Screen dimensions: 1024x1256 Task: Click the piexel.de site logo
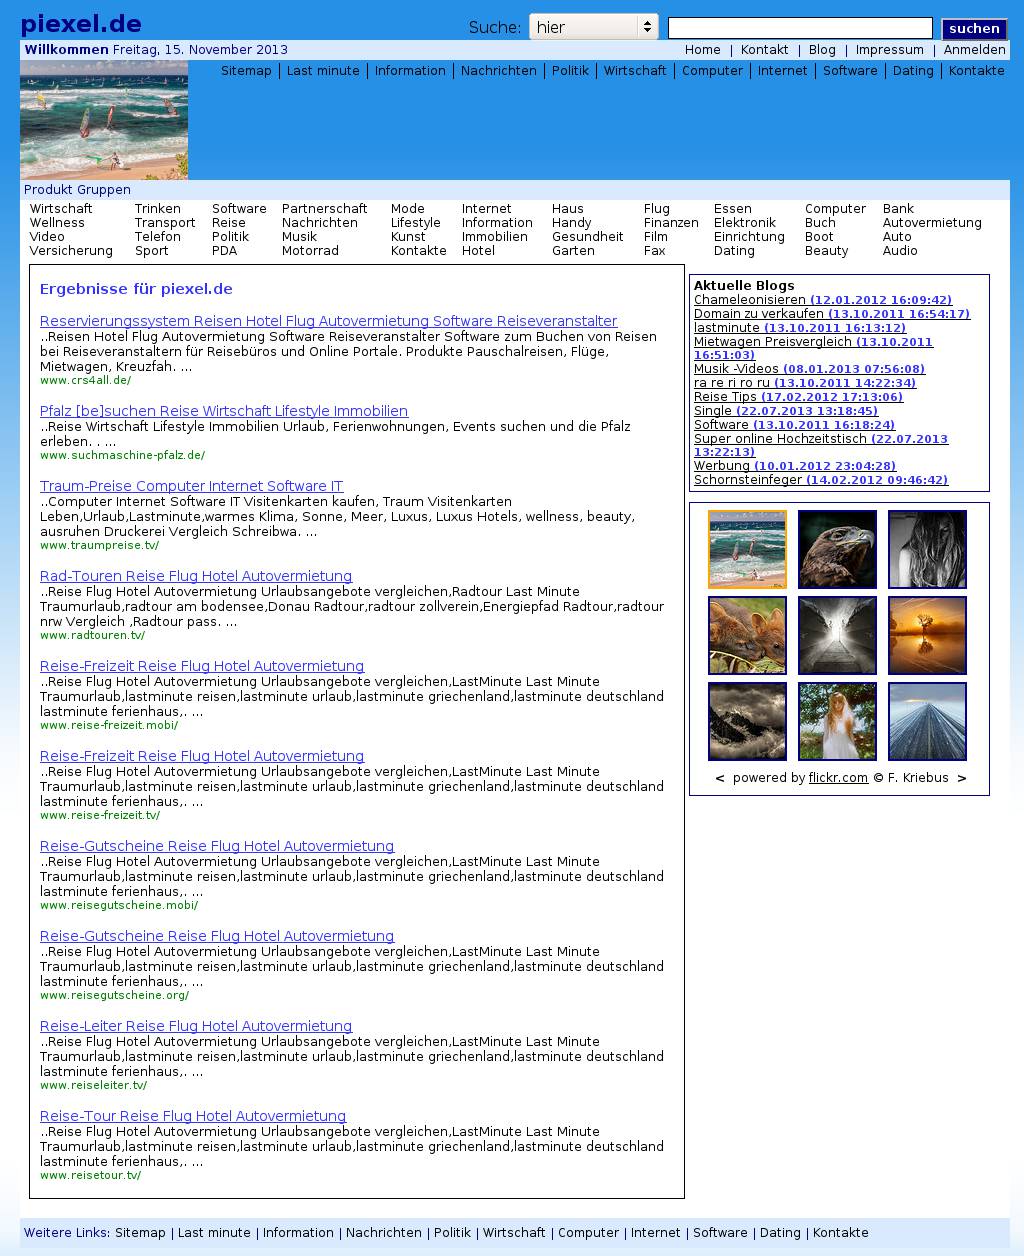coord(81,24)
